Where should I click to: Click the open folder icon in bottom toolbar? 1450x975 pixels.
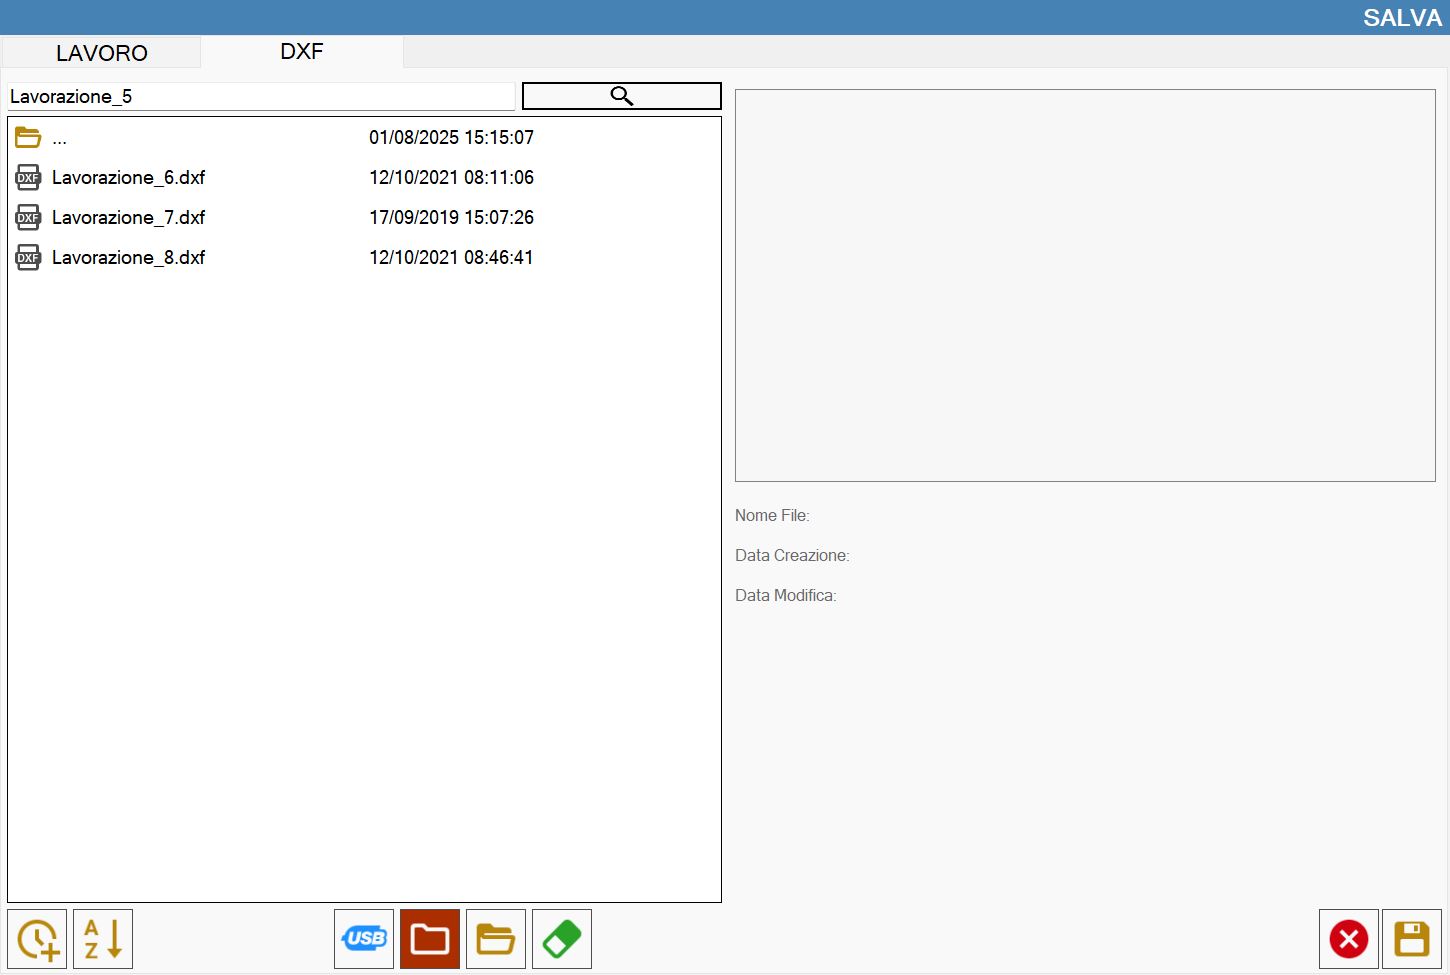496,939
